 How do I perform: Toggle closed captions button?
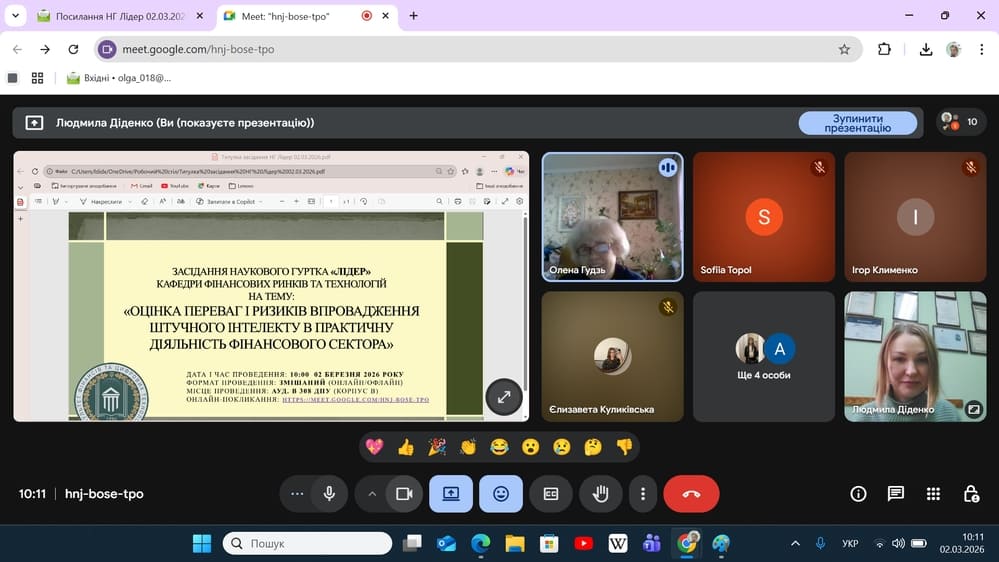click(x=550, y=494)
